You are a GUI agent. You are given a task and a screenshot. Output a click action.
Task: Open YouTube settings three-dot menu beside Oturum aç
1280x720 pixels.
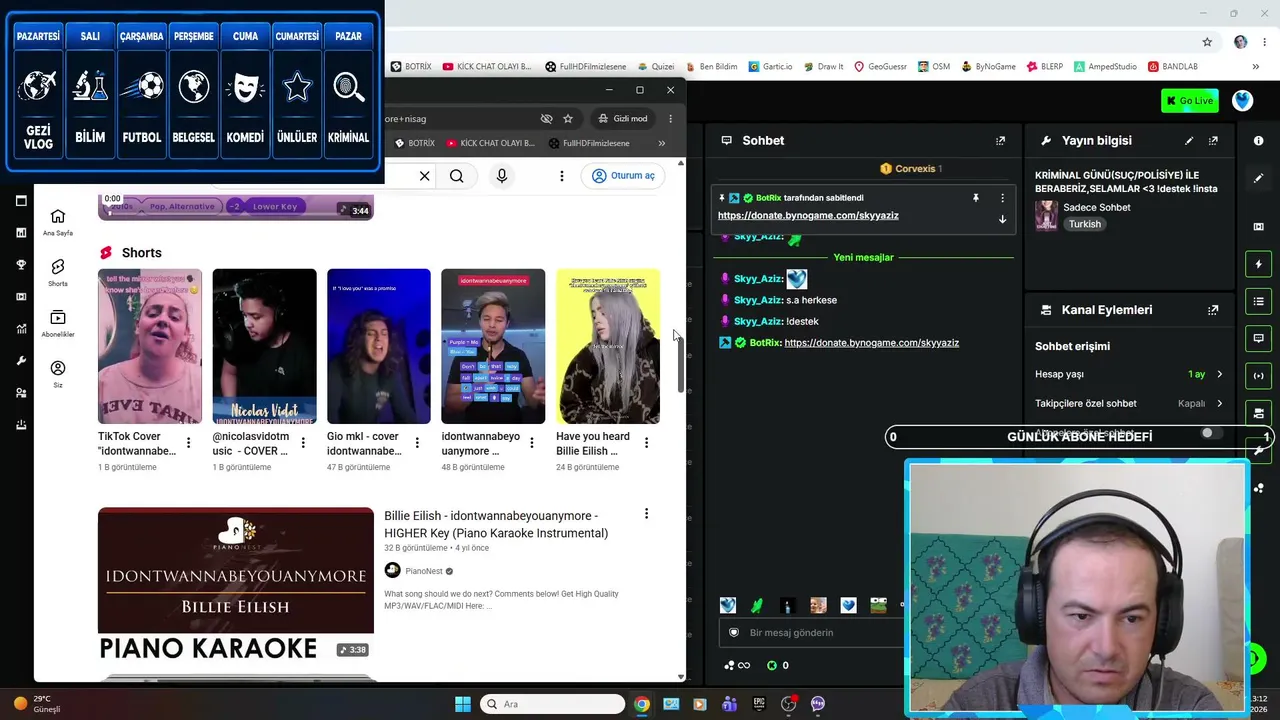coord(562,176)
